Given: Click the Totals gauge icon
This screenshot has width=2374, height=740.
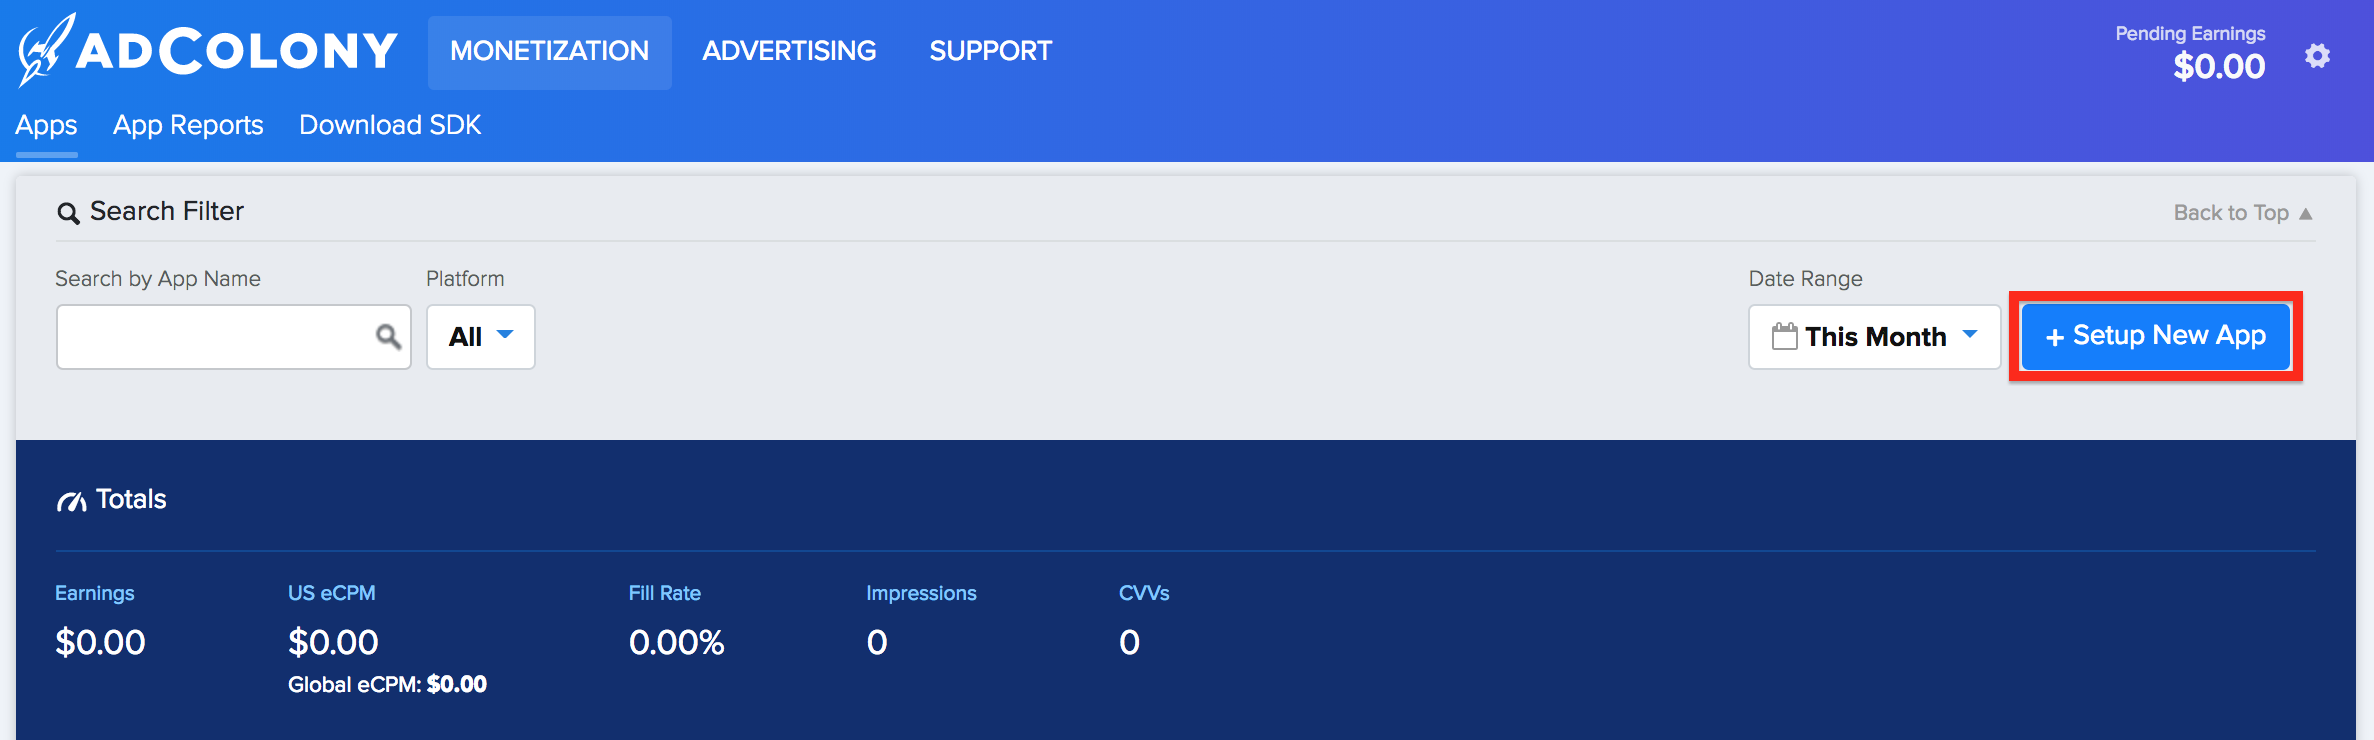Looking at the screenshot, I should click(71, 501).
